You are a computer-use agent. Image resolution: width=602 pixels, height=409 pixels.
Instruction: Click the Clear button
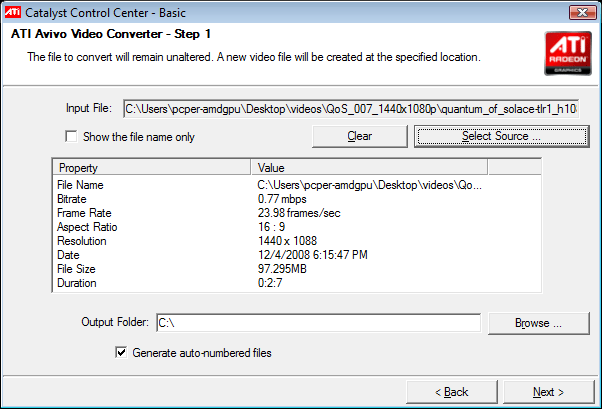tap(360, 136)
